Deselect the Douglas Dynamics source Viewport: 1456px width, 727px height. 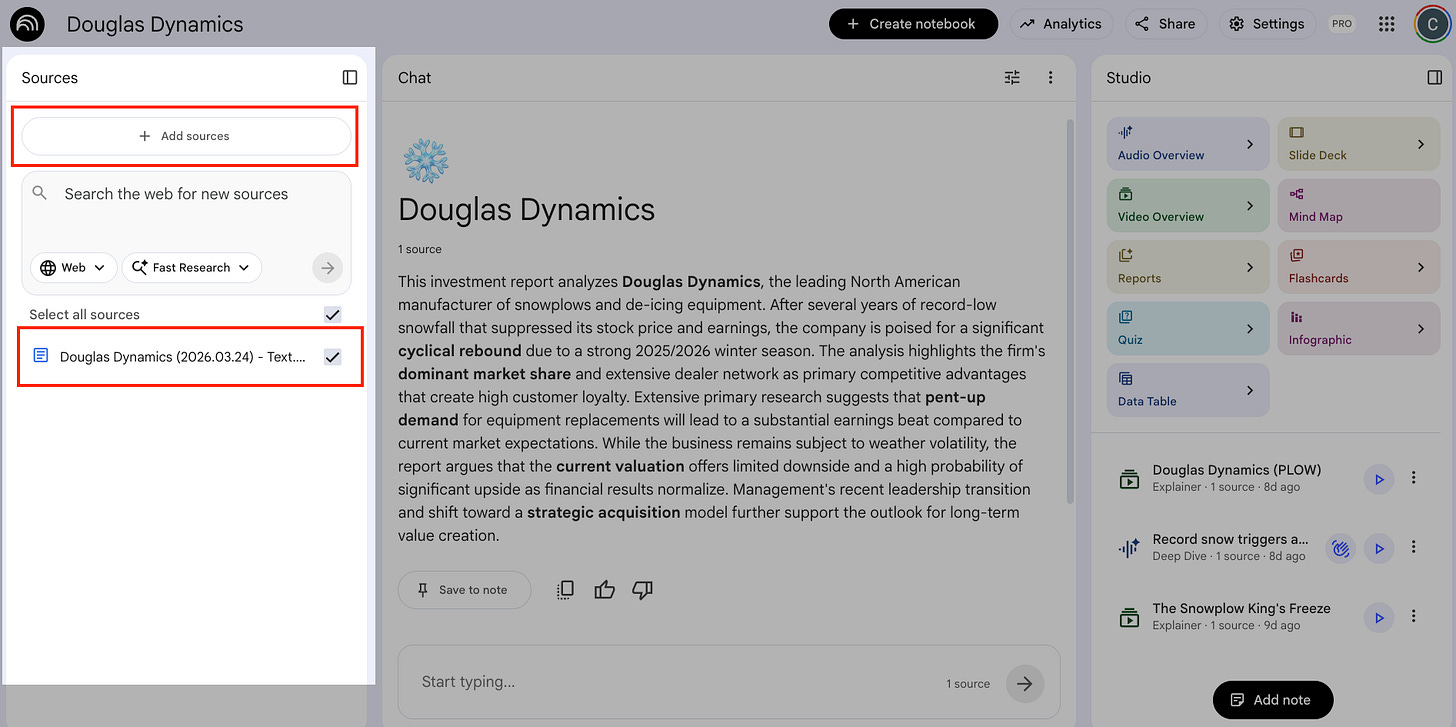[x=332, y=356]
